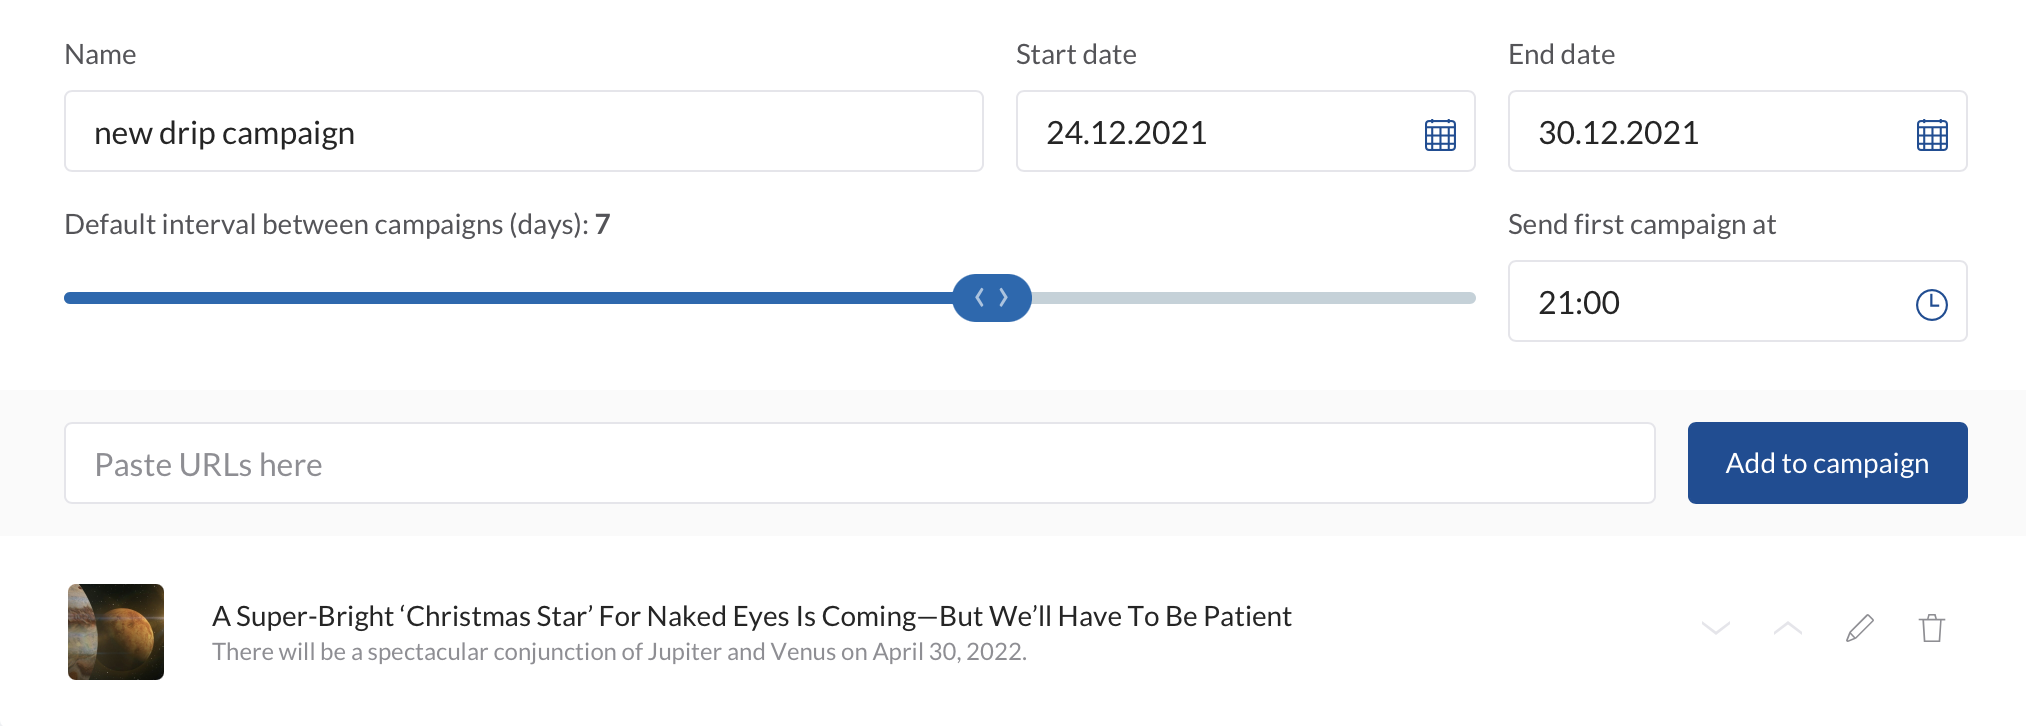Open the End date calendar picker icon

(x=1931, y=134)
